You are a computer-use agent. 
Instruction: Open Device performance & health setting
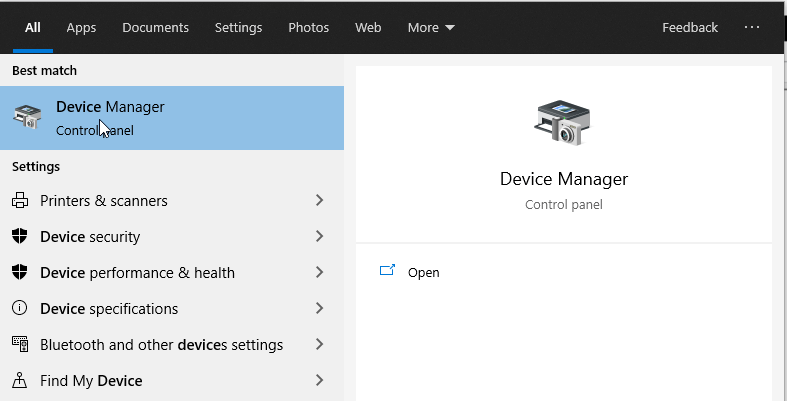pos(172,273)
